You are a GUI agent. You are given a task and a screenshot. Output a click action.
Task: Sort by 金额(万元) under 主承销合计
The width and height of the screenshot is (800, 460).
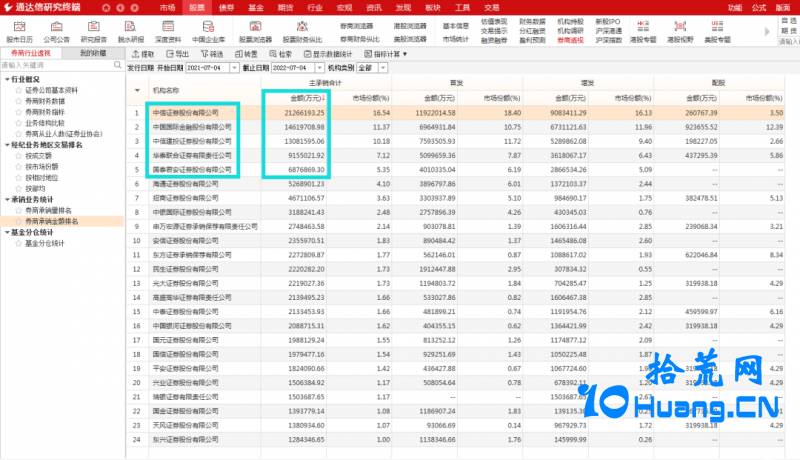click(x=308, y=98)
